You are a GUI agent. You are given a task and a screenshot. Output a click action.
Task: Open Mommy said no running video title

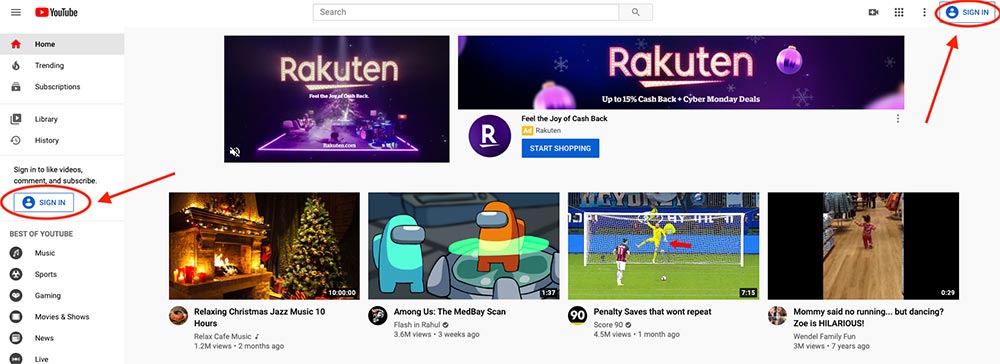[869, 317]
